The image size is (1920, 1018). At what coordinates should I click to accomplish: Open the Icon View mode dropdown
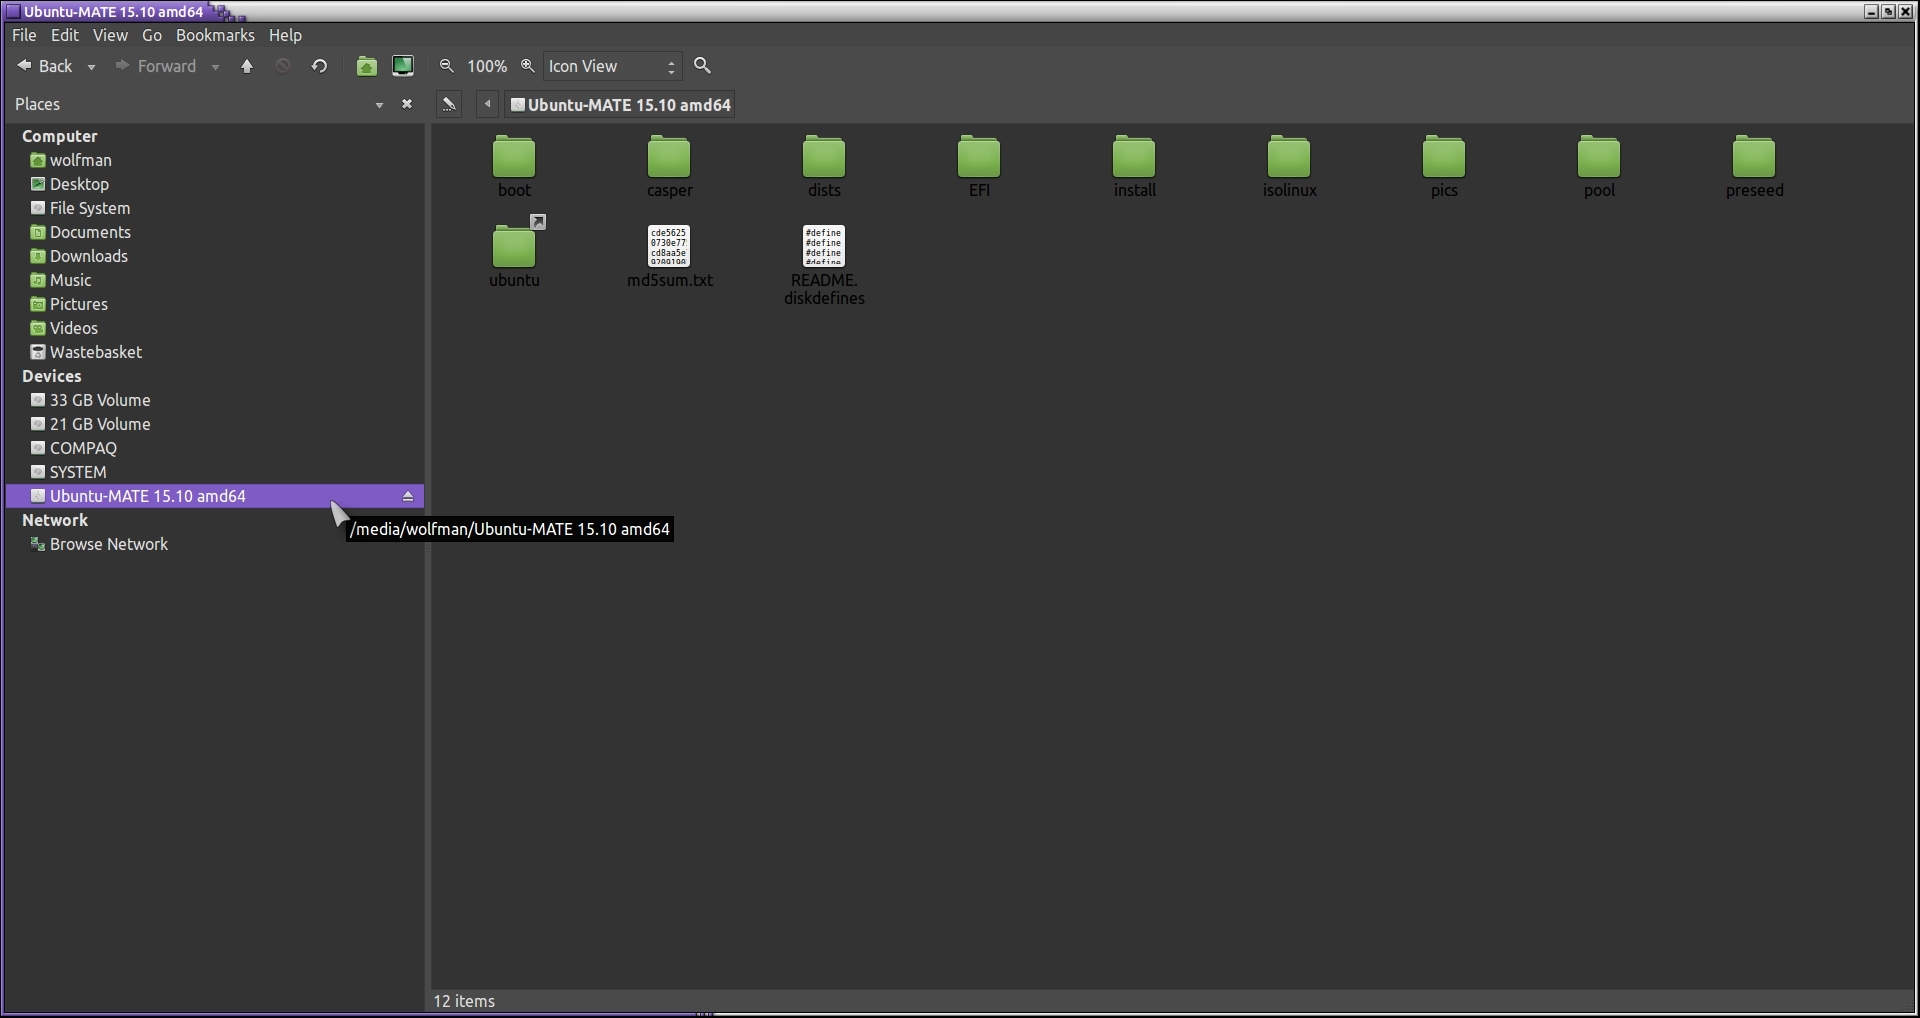pyautogui.click(x=612, y=66)
